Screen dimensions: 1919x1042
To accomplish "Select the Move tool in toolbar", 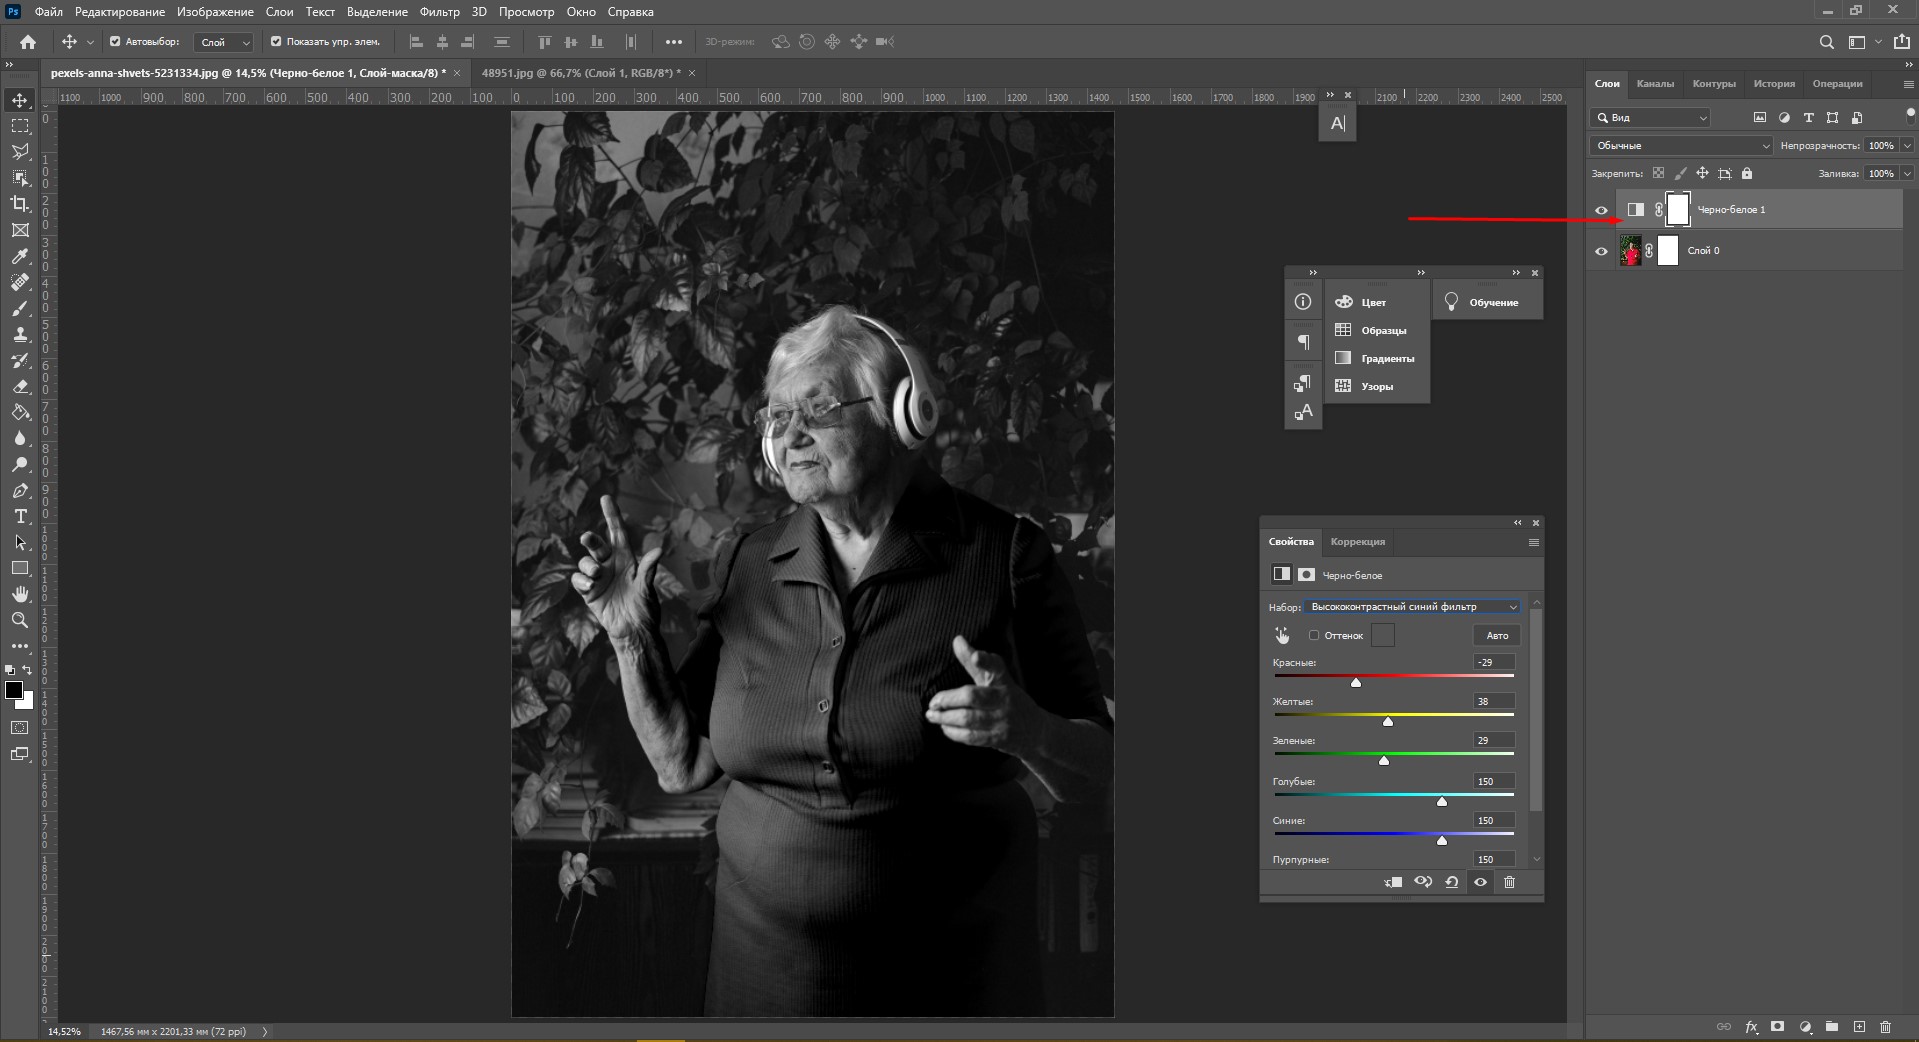I will (x=20, y=100).
